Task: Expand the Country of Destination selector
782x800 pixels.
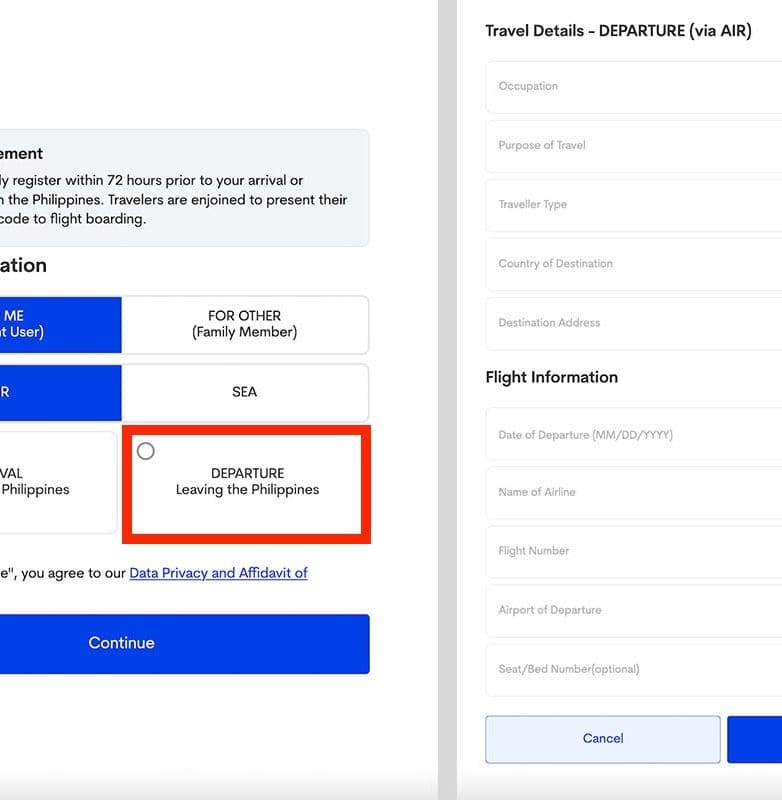Action: (x=633, y=264)
